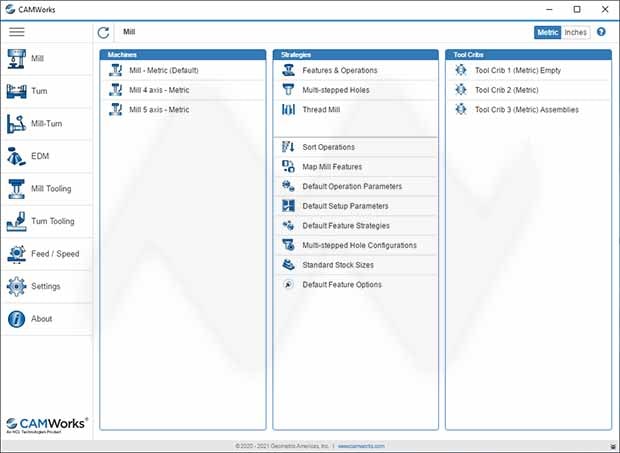This screenshot has width=620, height=453.
Task: Open the Mill section label in sidebar
Action: coord(38,59)
